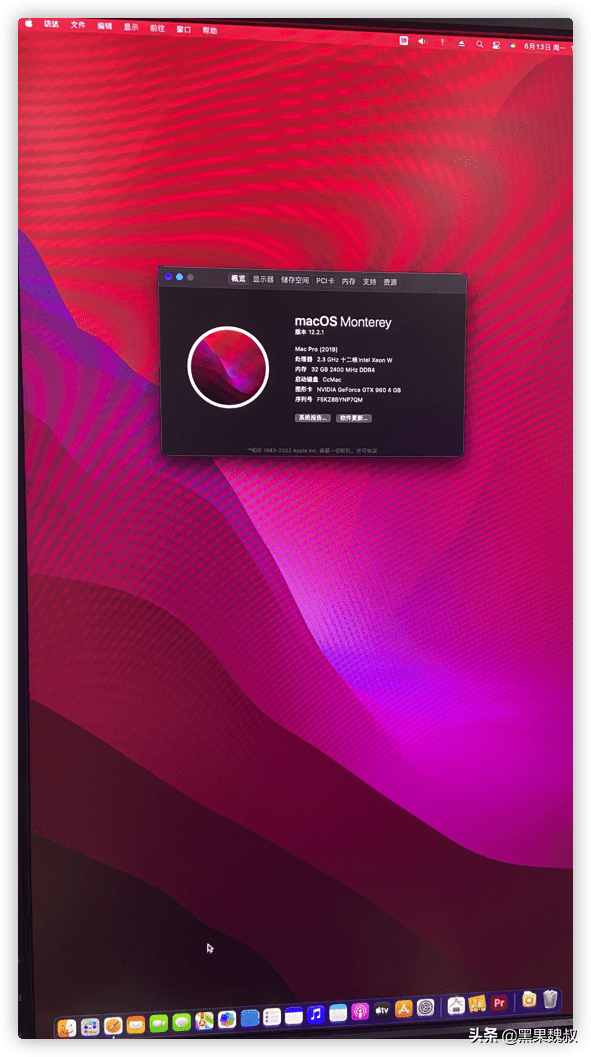
Task: Launch the Music app from Dock
Action: 315,1014
